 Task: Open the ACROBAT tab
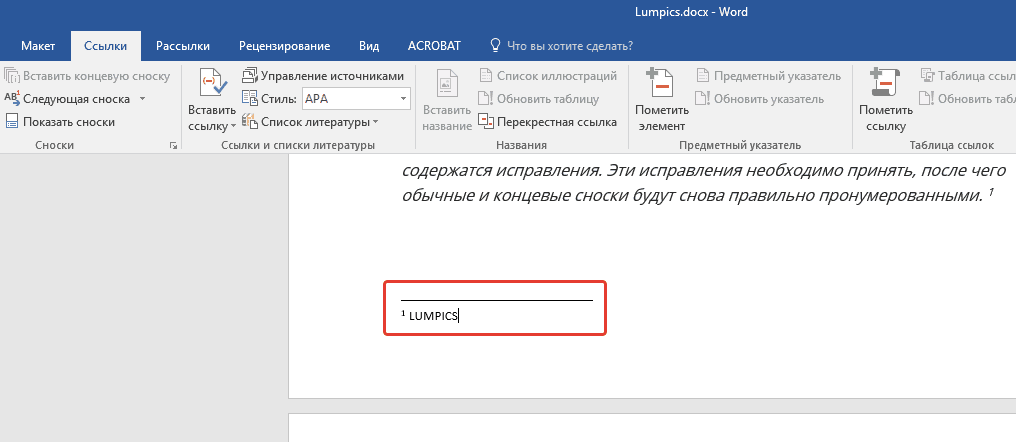434,46
